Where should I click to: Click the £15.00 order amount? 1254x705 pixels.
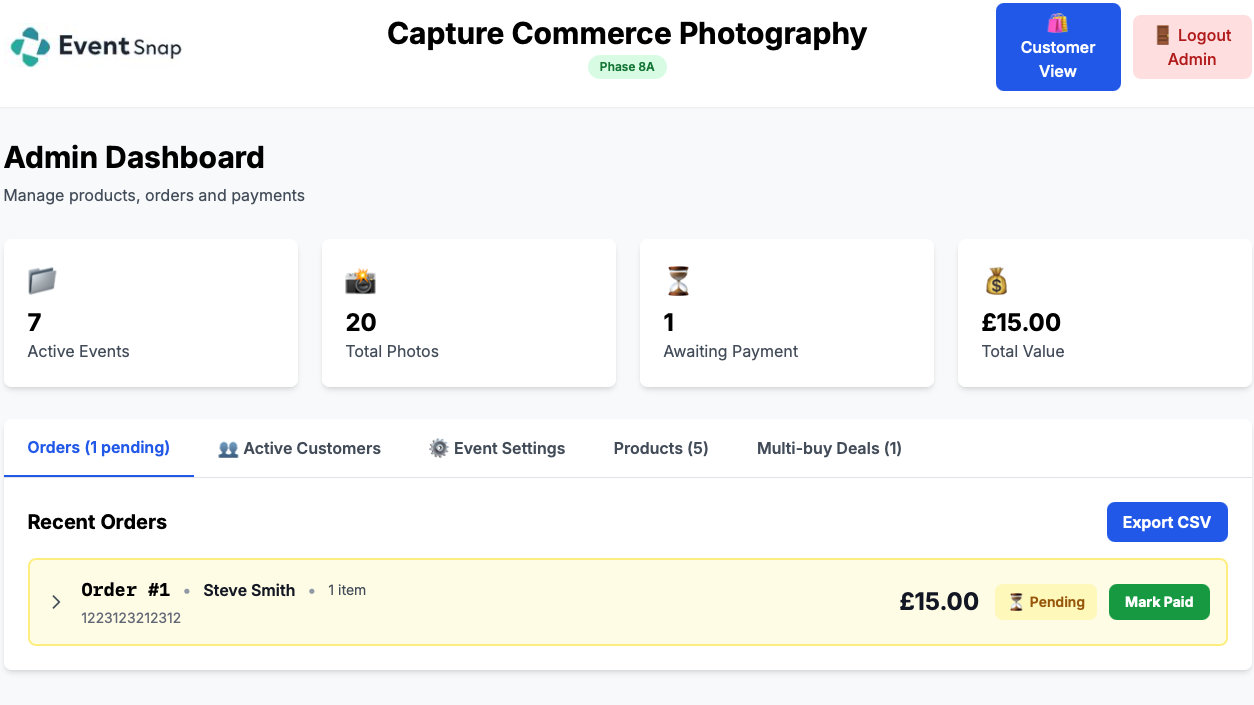pos(939,601)
